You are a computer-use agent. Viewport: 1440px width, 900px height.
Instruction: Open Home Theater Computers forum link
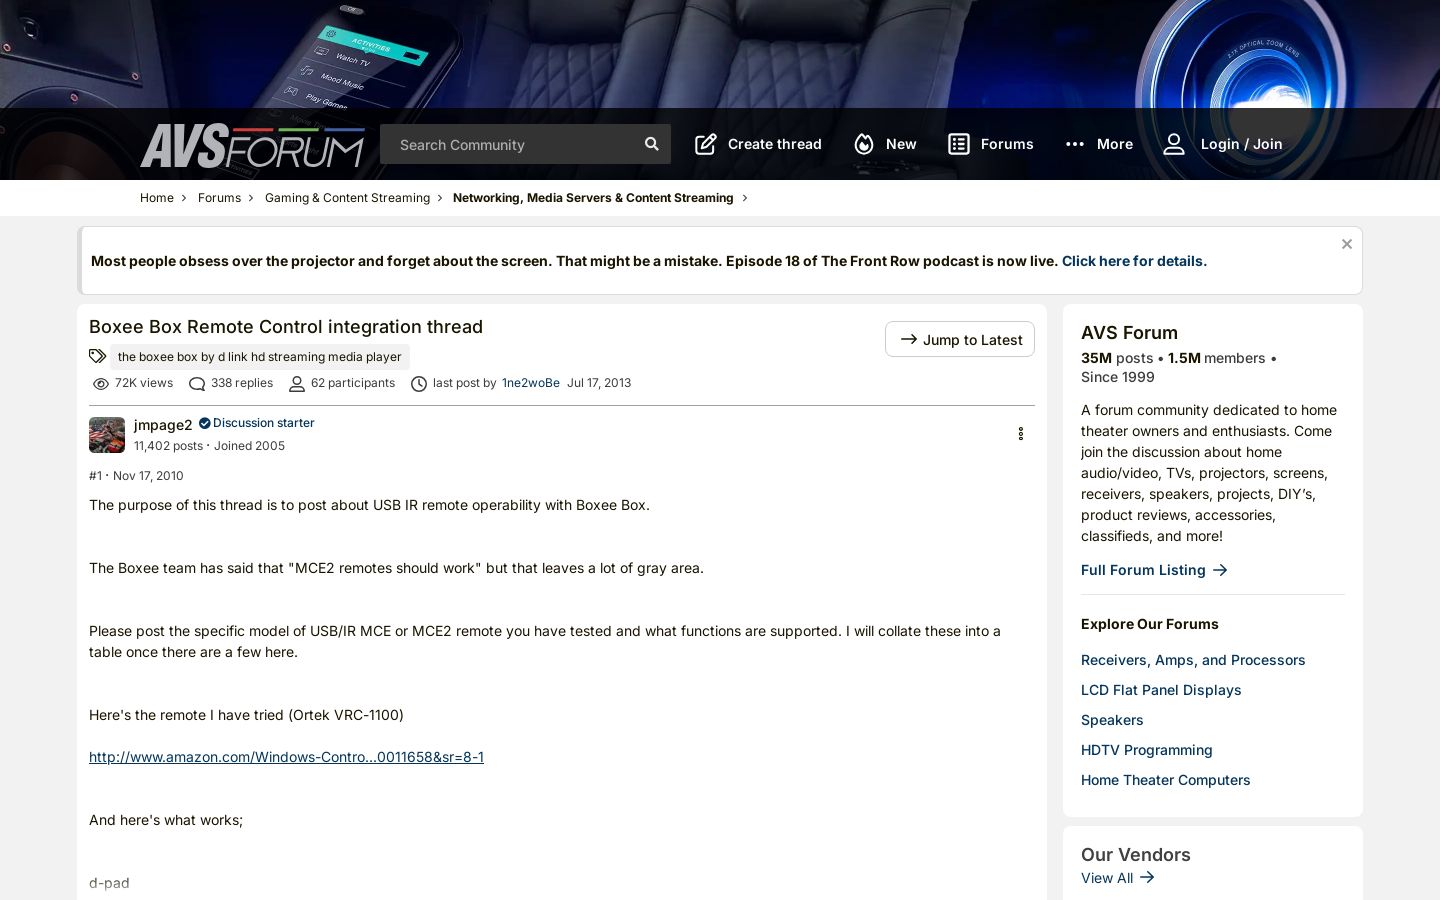coord(1165,780)
